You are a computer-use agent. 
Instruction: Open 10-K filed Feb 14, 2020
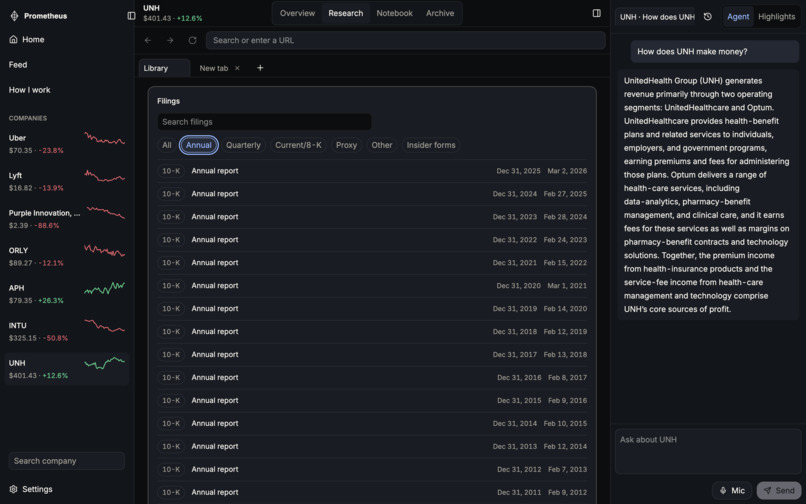click(x=372, y=309)
